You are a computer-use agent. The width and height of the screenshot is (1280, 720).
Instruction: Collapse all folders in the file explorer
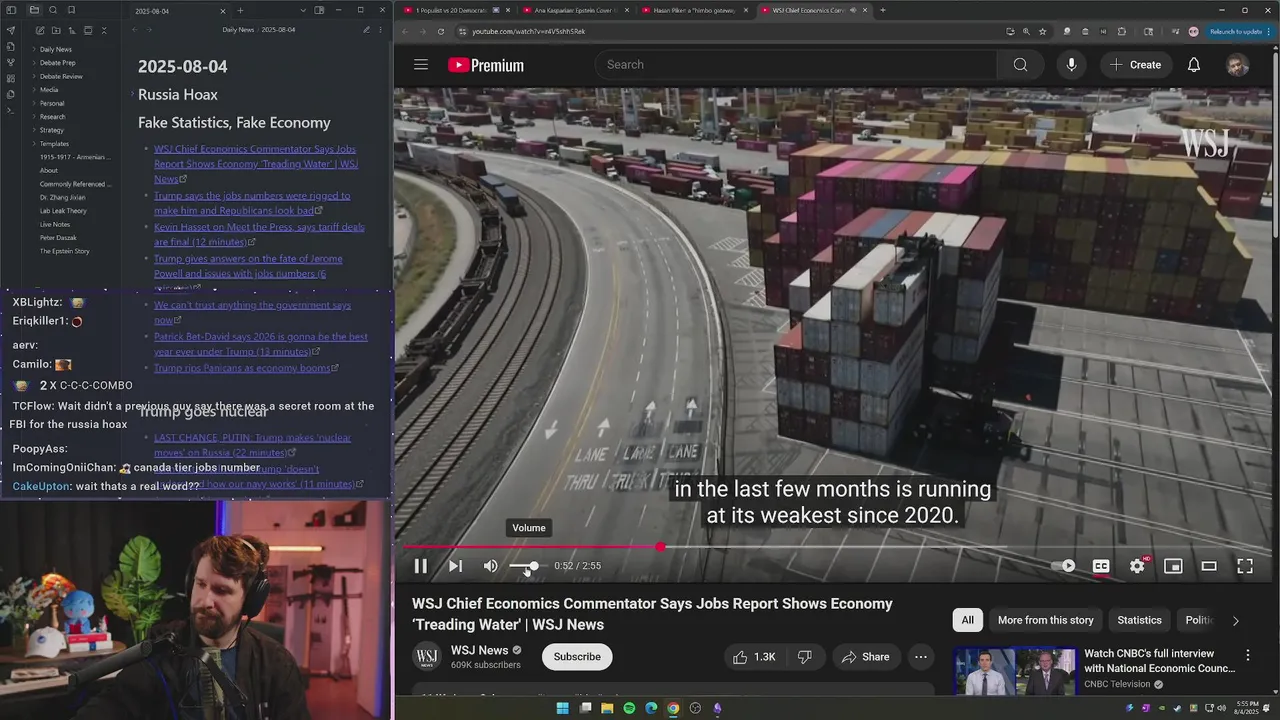click(104, 31)
